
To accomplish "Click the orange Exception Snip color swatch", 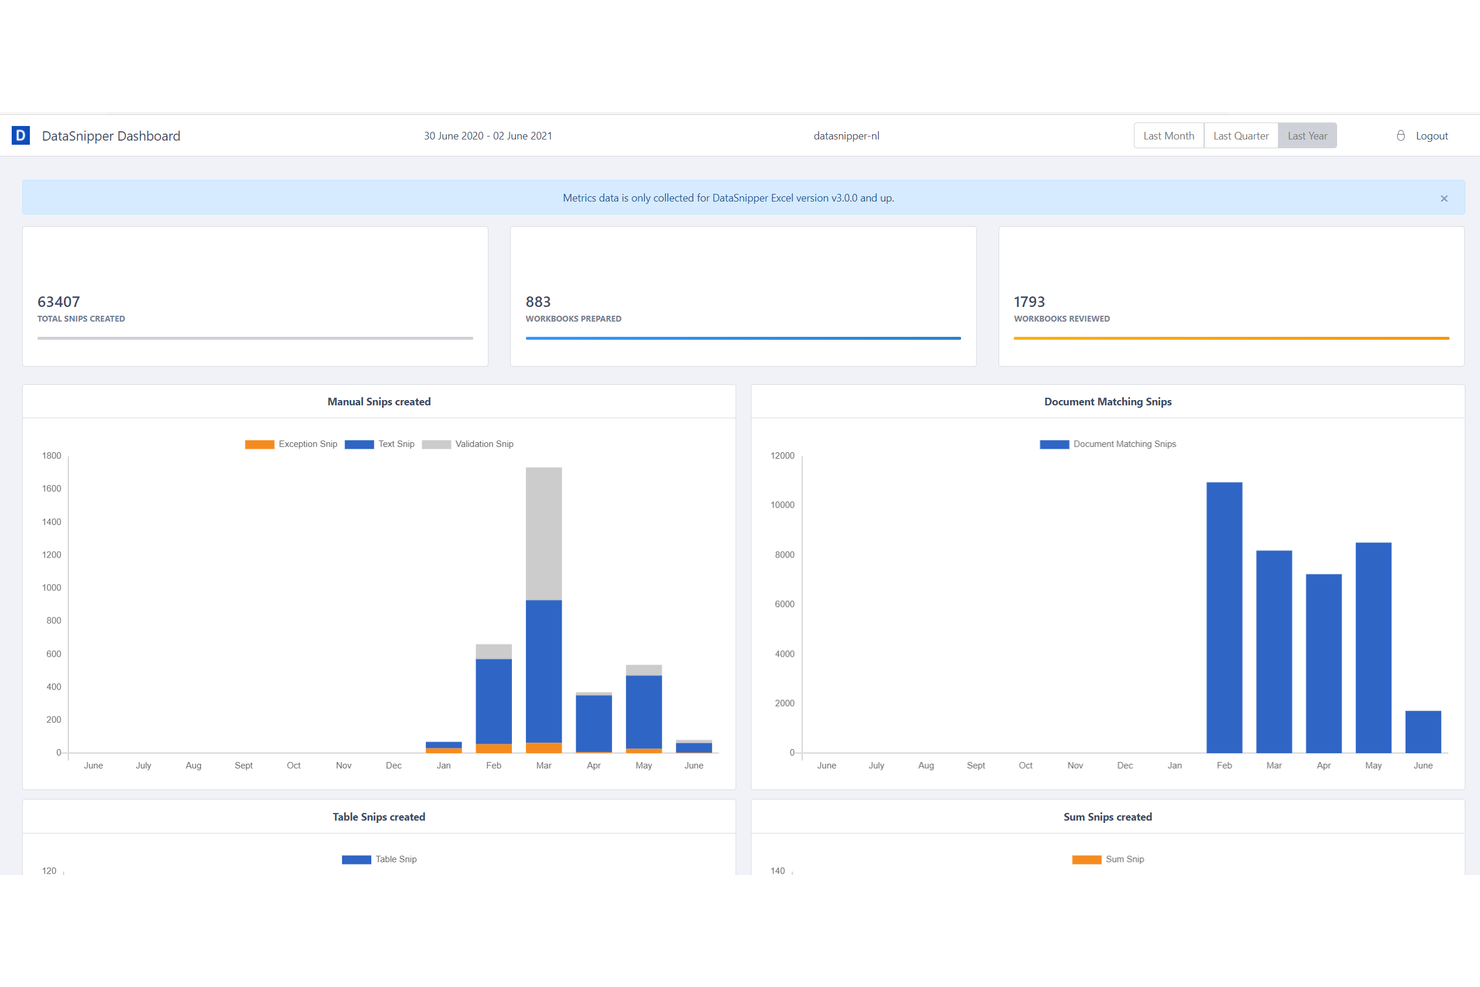I will [260, 444].
